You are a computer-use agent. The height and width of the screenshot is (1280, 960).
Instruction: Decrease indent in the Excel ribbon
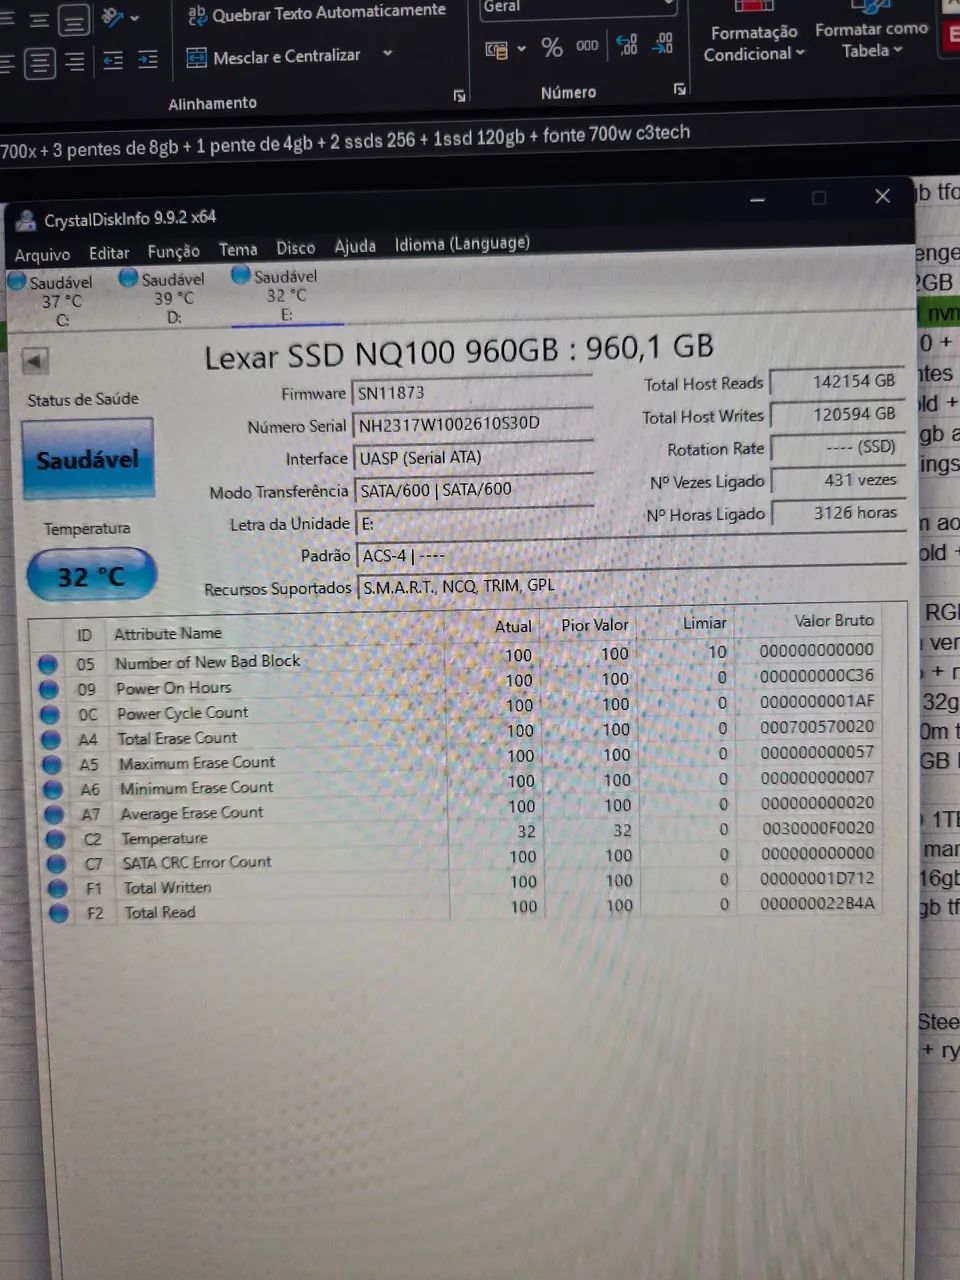coord(113,61)
